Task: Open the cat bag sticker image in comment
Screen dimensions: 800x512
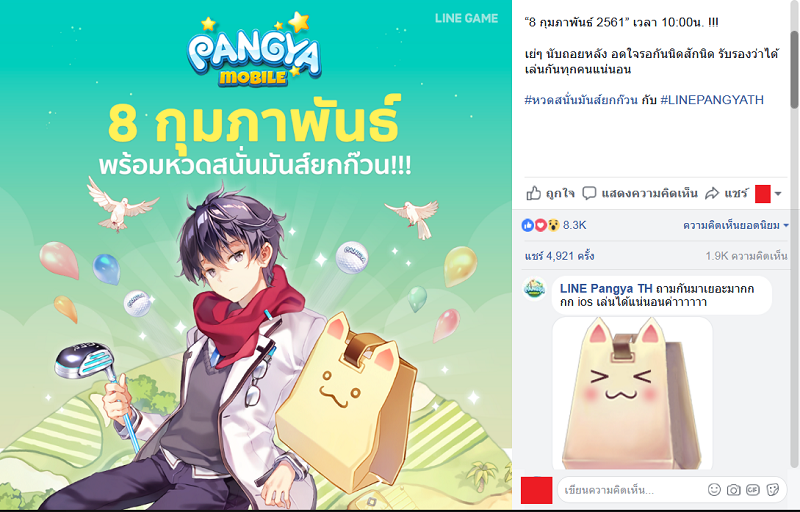Action: tap(632, 393)
